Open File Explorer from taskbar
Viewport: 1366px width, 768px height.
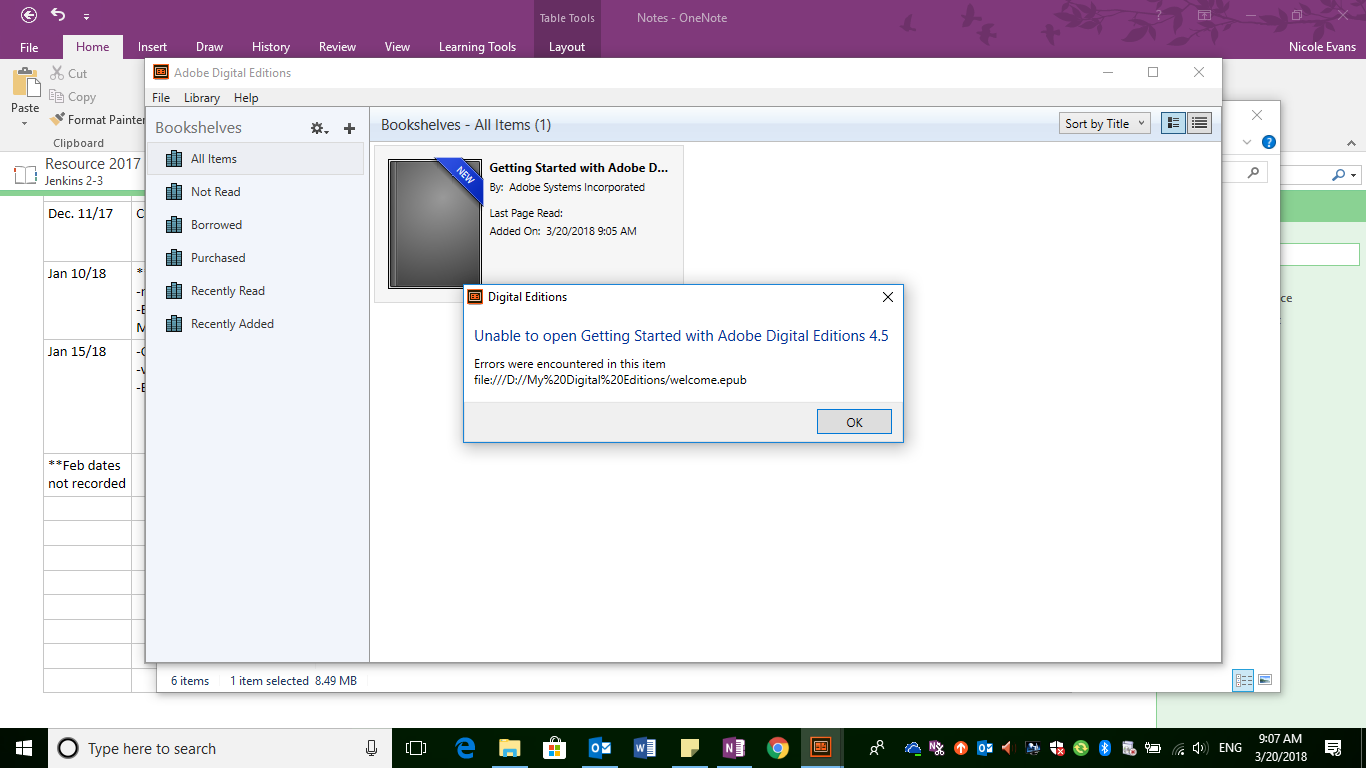[510, 748]
